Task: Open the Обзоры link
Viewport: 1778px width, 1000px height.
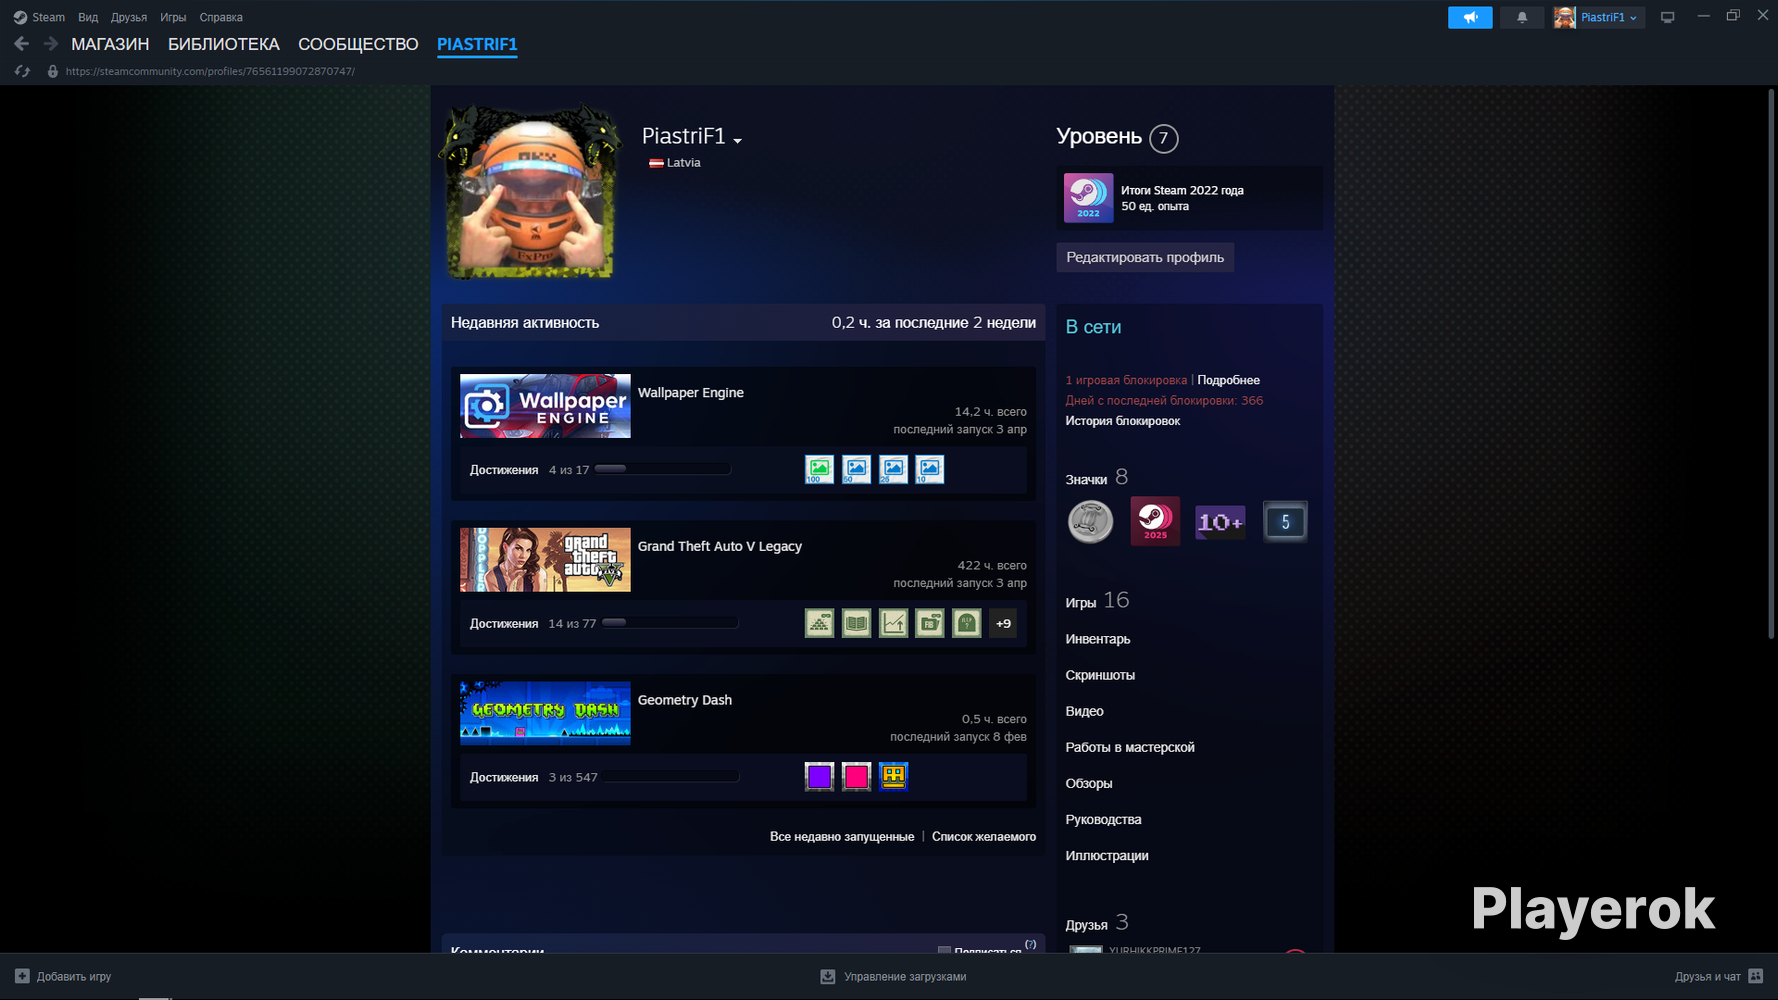Action: coord(1089,783)
